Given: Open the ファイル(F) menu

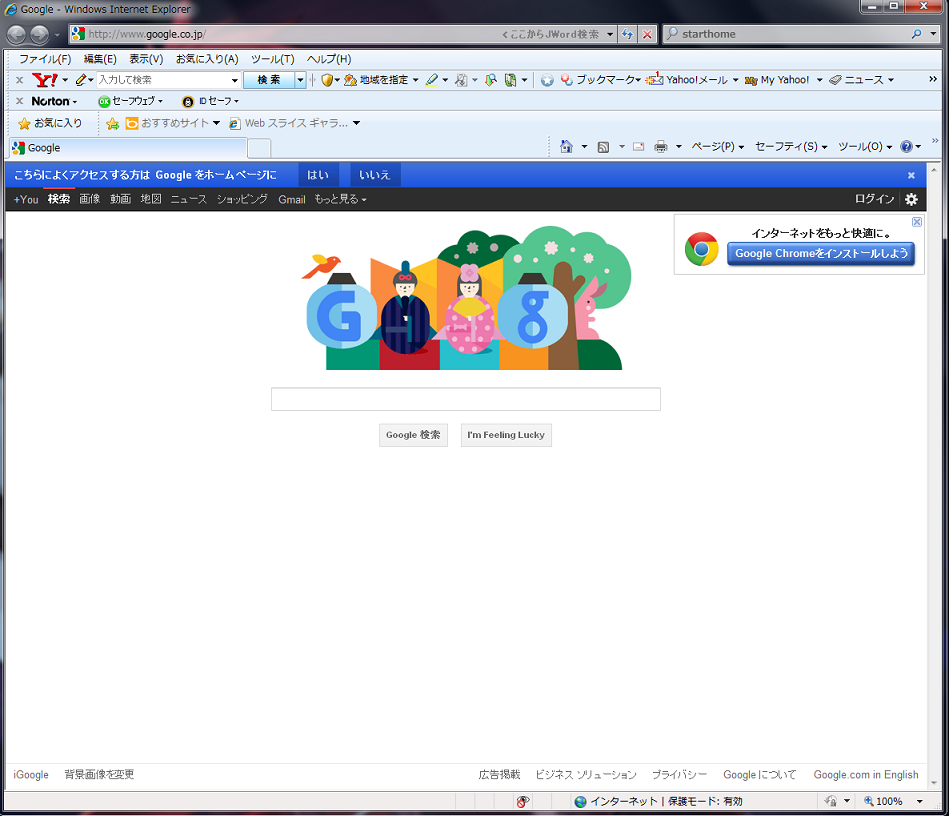Looking at the screenshot, I should pos(45,59).
